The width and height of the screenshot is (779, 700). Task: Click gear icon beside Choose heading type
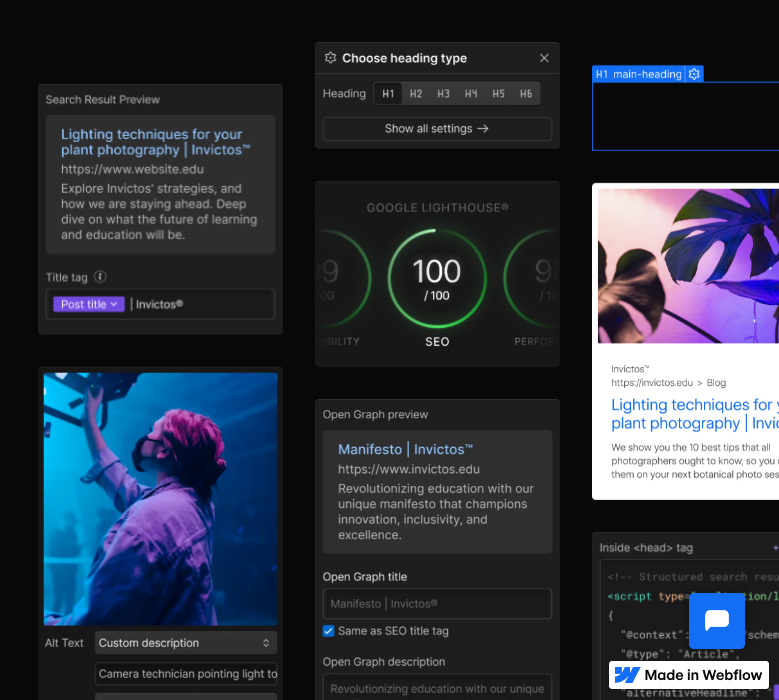[x=330, y=58]
